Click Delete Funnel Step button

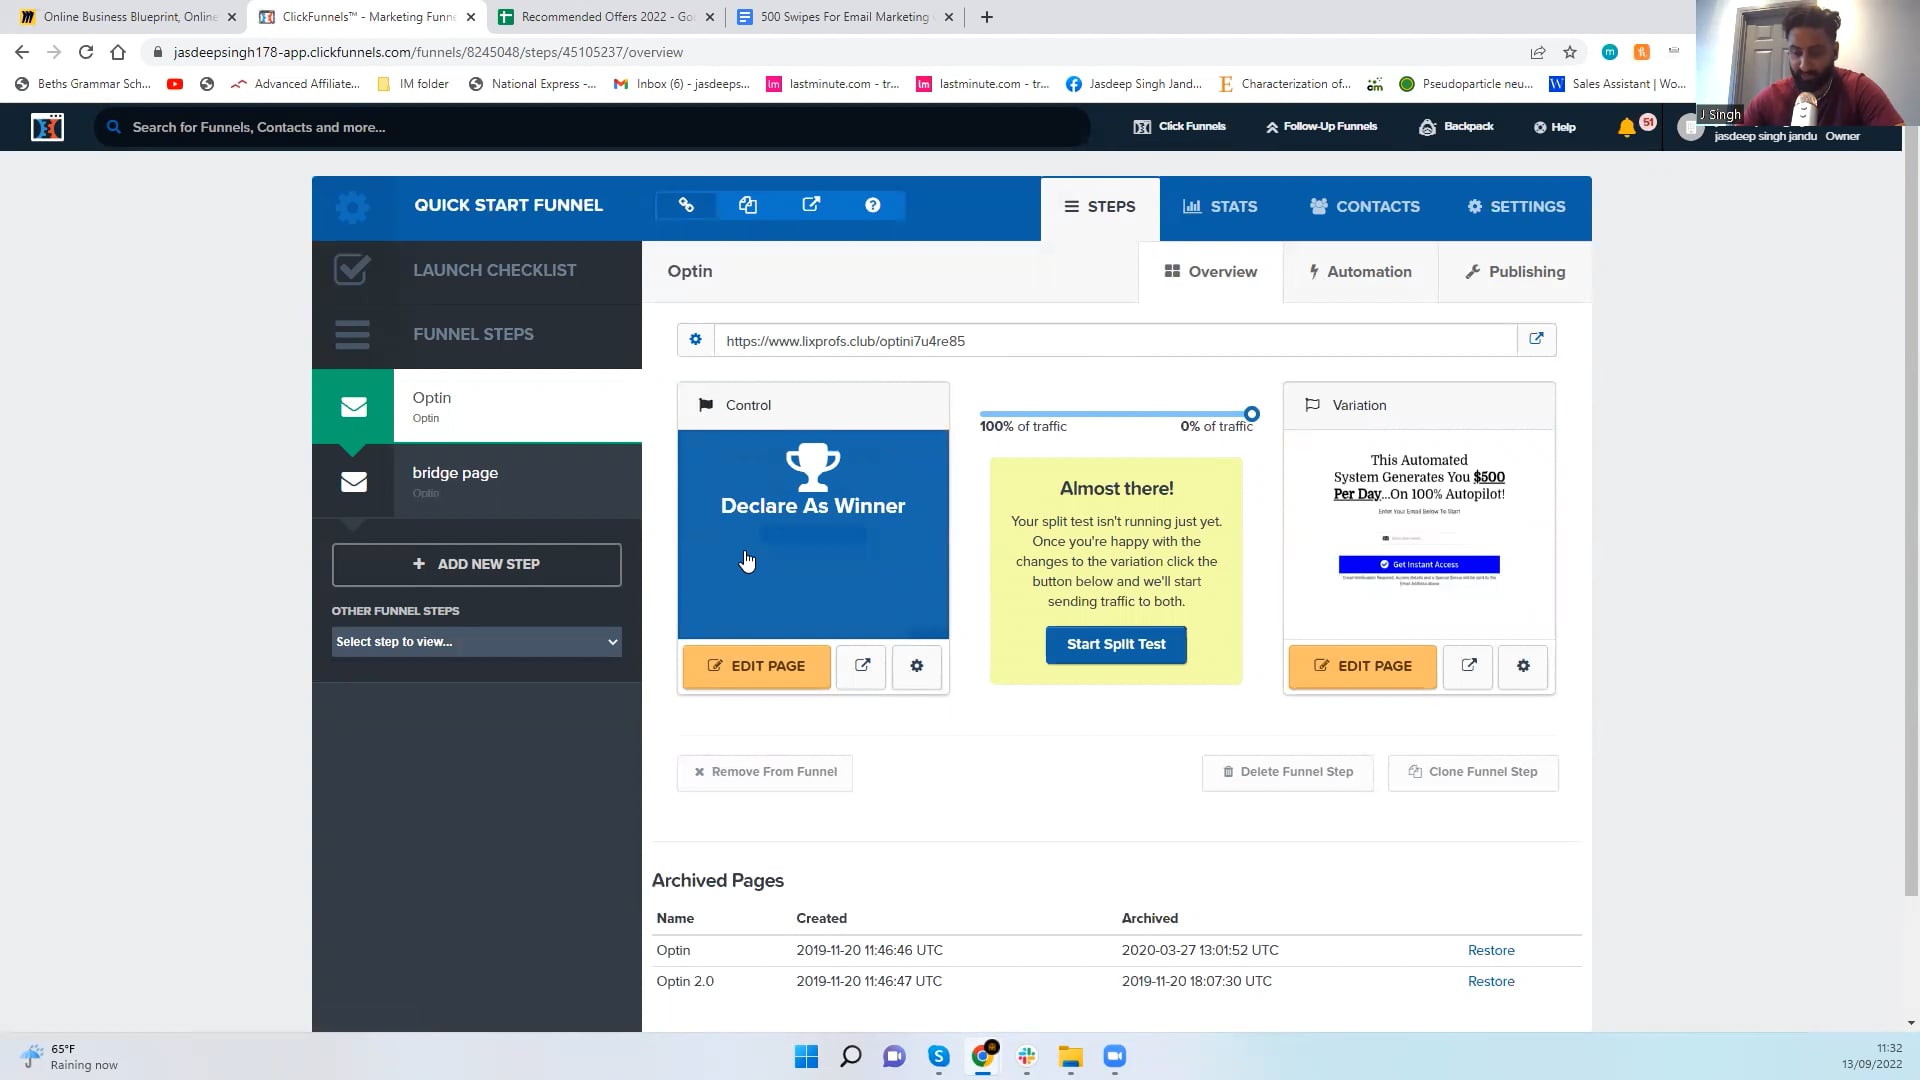(1288, 772)
